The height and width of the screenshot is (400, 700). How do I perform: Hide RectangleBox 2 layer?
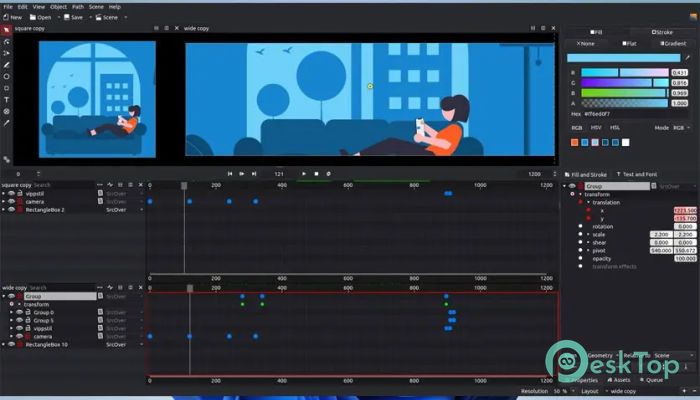(x=12, y=209)
